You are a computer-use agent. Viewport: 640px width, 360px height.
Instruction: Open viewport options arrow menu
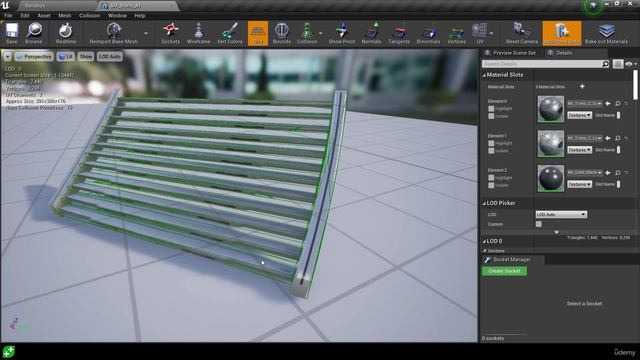[x=7, y=57]
